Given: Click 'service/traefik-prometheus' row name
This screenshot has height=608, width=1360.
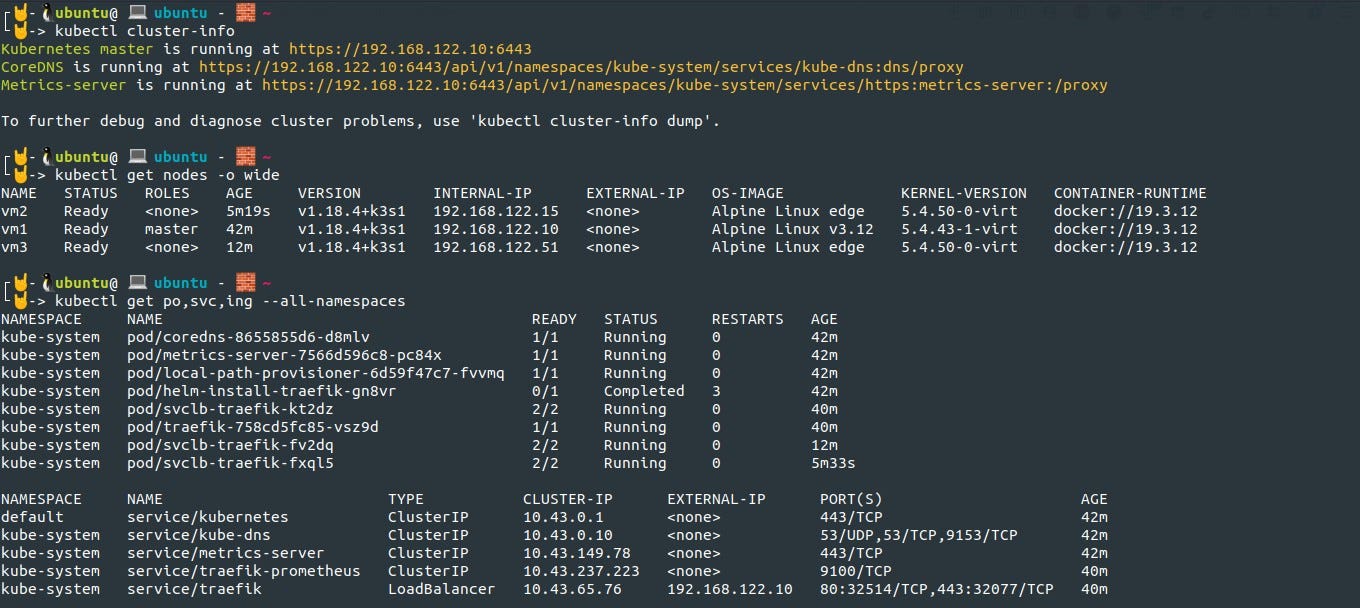Looking at the screenshot, I should [244, 571].
